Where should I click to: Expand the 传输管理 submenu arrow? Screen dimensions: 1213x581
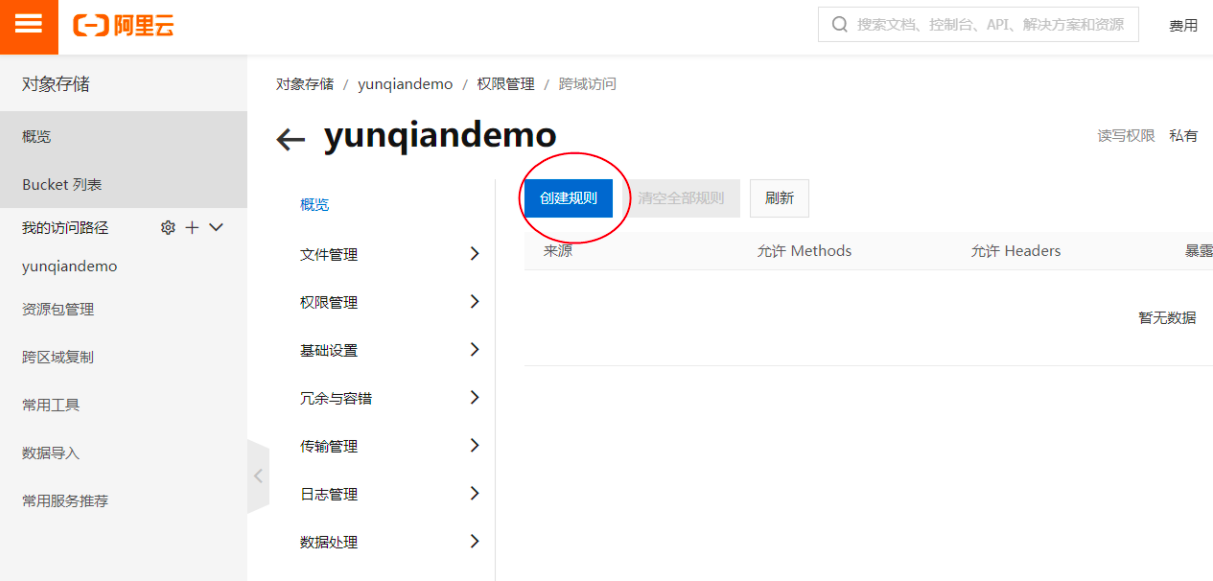(x=475, y=446)
